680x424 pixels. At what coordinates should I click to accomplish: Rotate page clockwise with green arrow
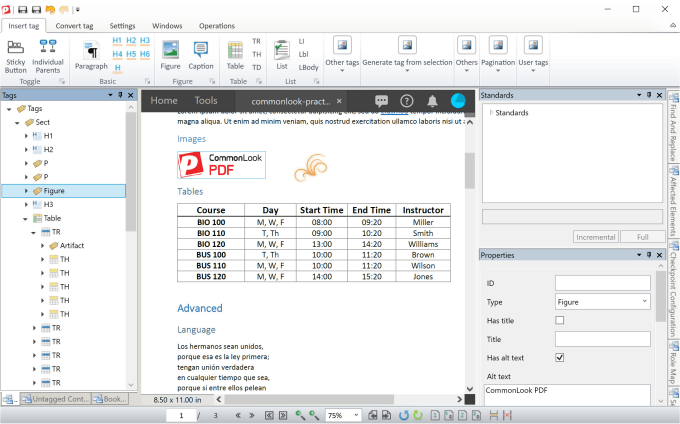click(x=418, y=415)
